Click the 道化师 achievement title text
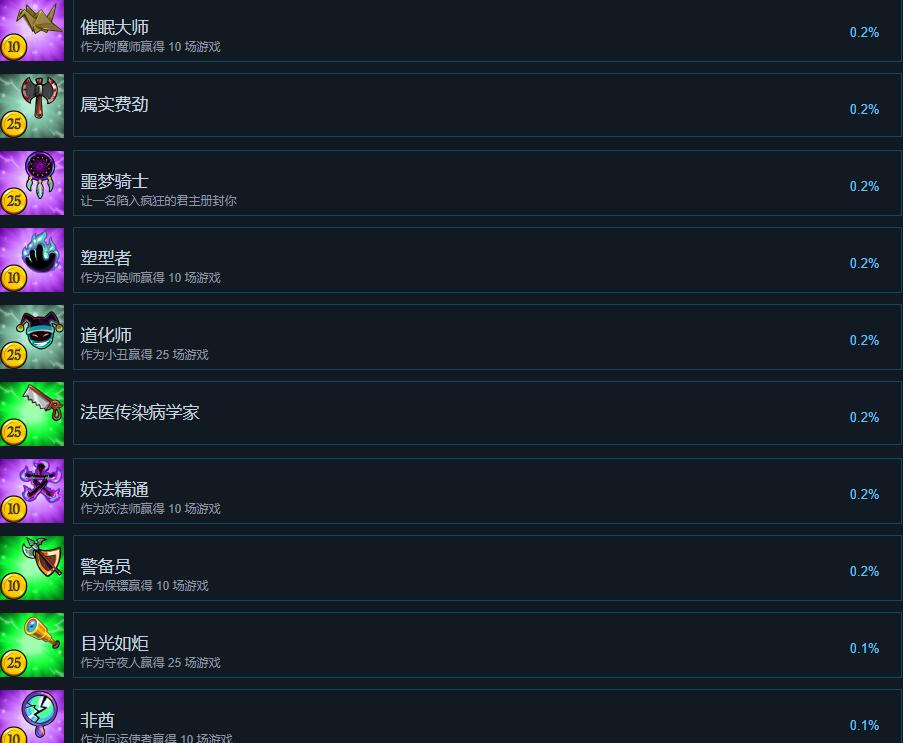Screen dimensions: 903x743 [x=106, y=335]
